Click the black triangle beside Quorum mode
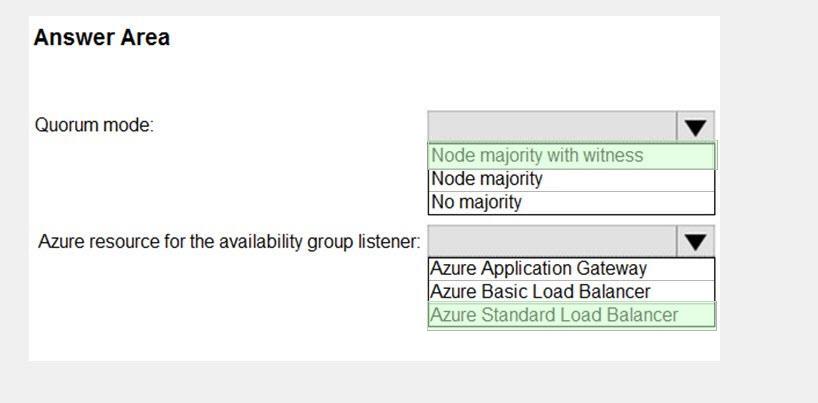The width and height of the screenshot is (818, 403). (695, 127)
